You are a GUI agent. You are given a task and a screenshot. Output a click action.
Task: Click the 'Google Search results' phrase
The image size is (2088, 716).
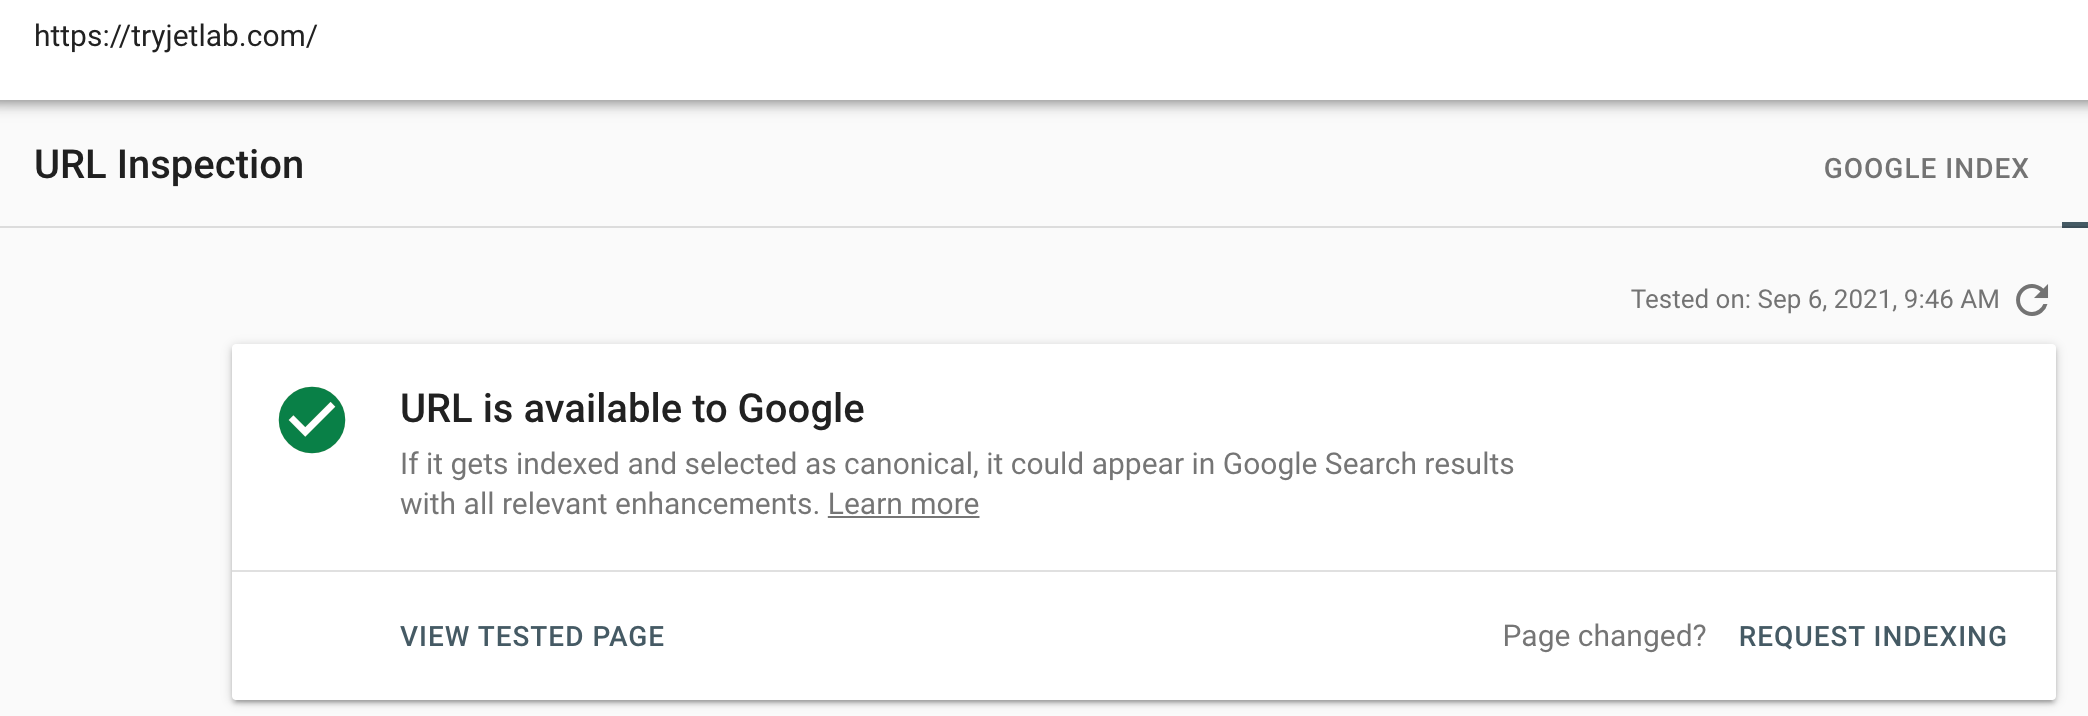(x=1368, y=464)
